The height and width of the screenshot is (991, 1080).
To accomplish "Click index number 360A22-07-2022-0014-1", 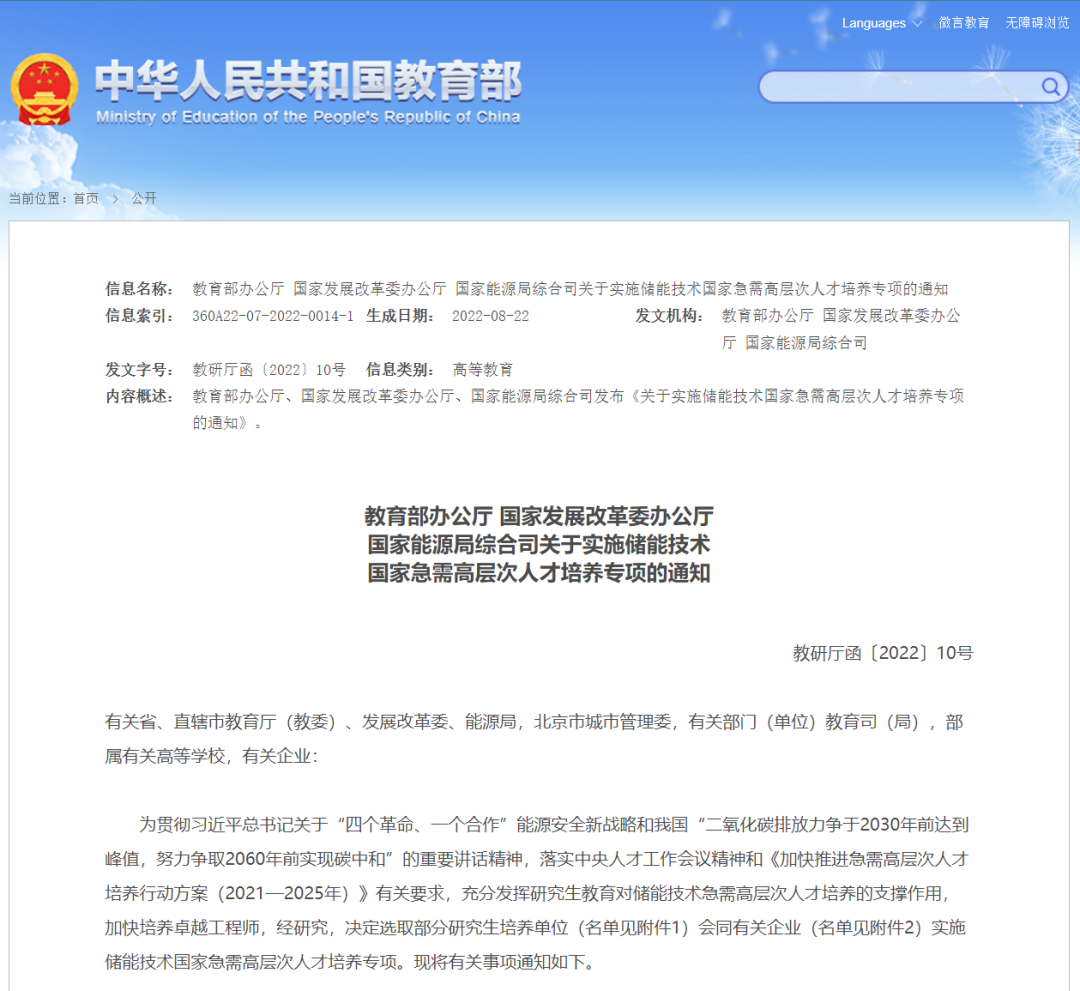I will click(273, 316).
